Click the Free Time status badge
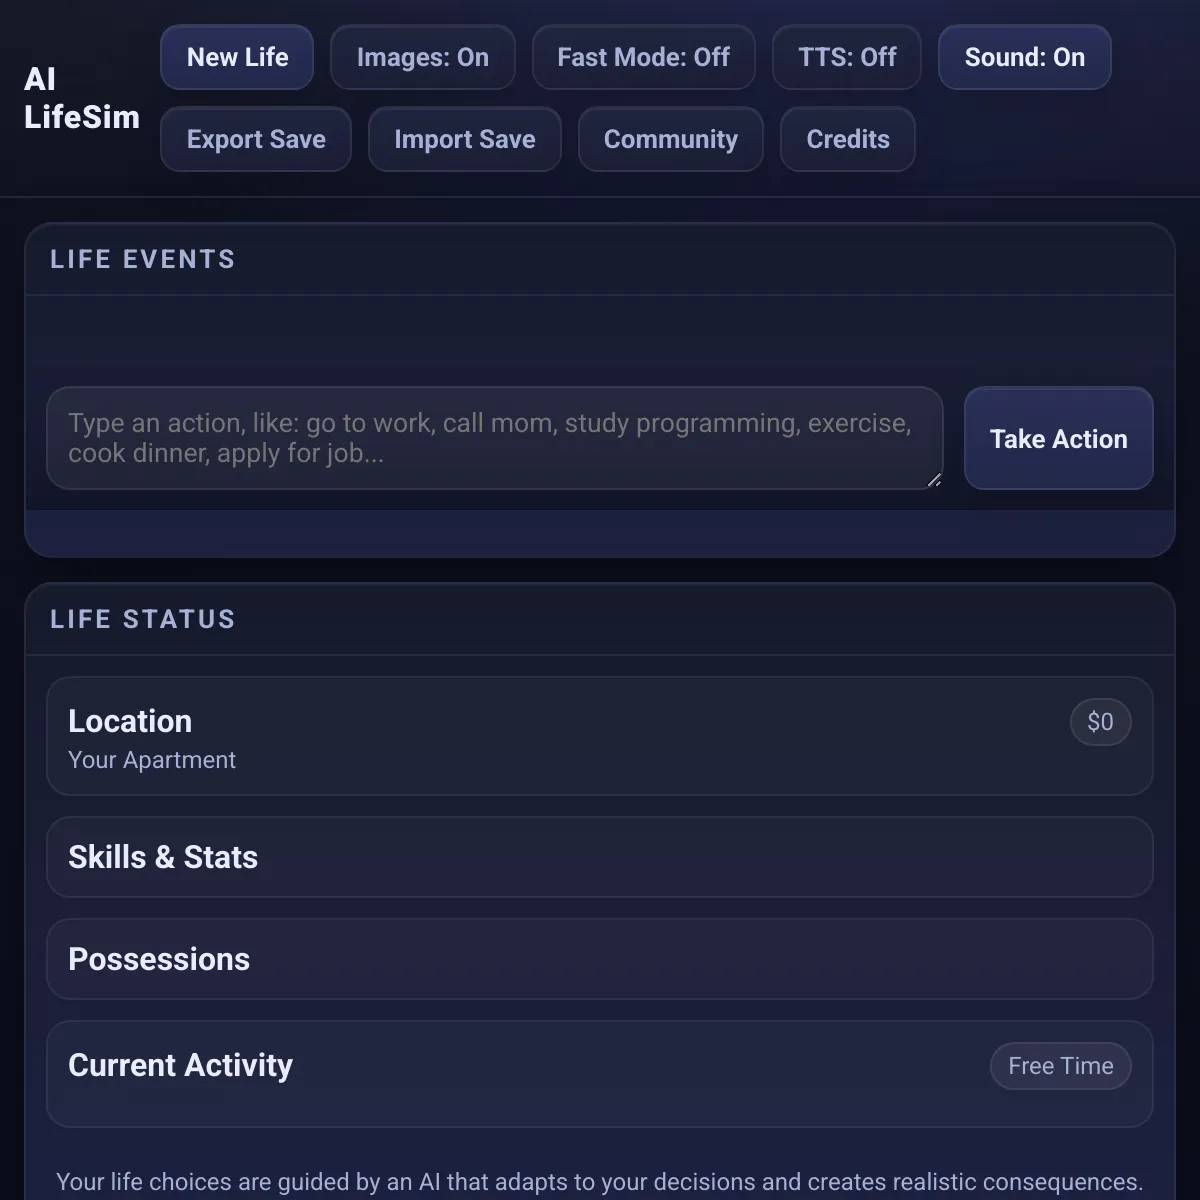 click(1060, 1066)
